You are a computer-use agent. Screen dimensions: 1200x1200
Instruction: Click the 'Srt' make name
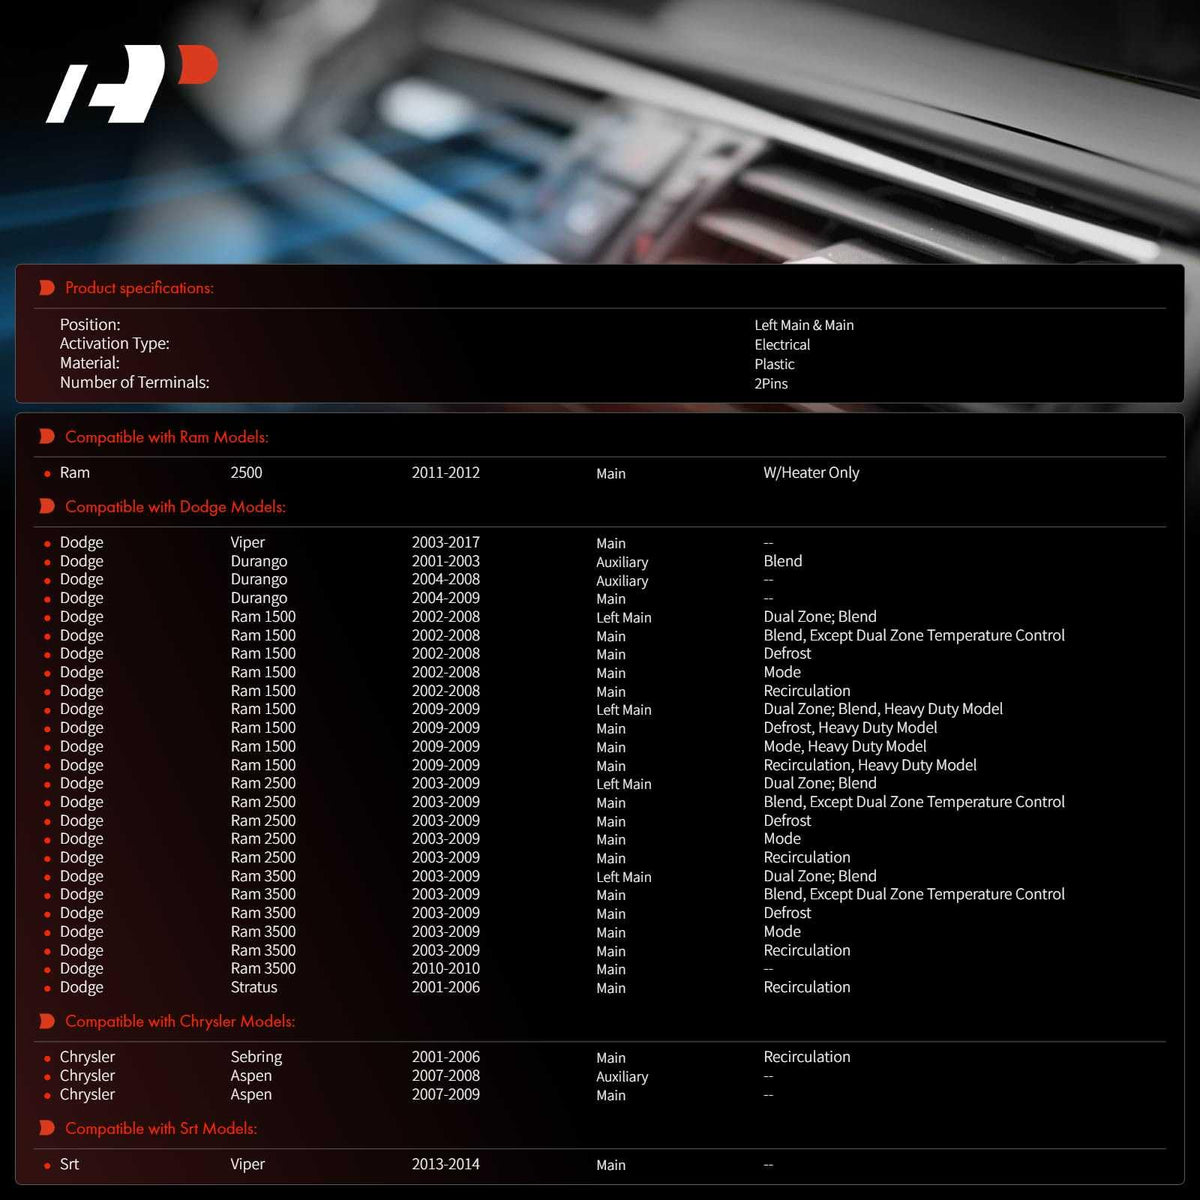[x=69, y=1164]
